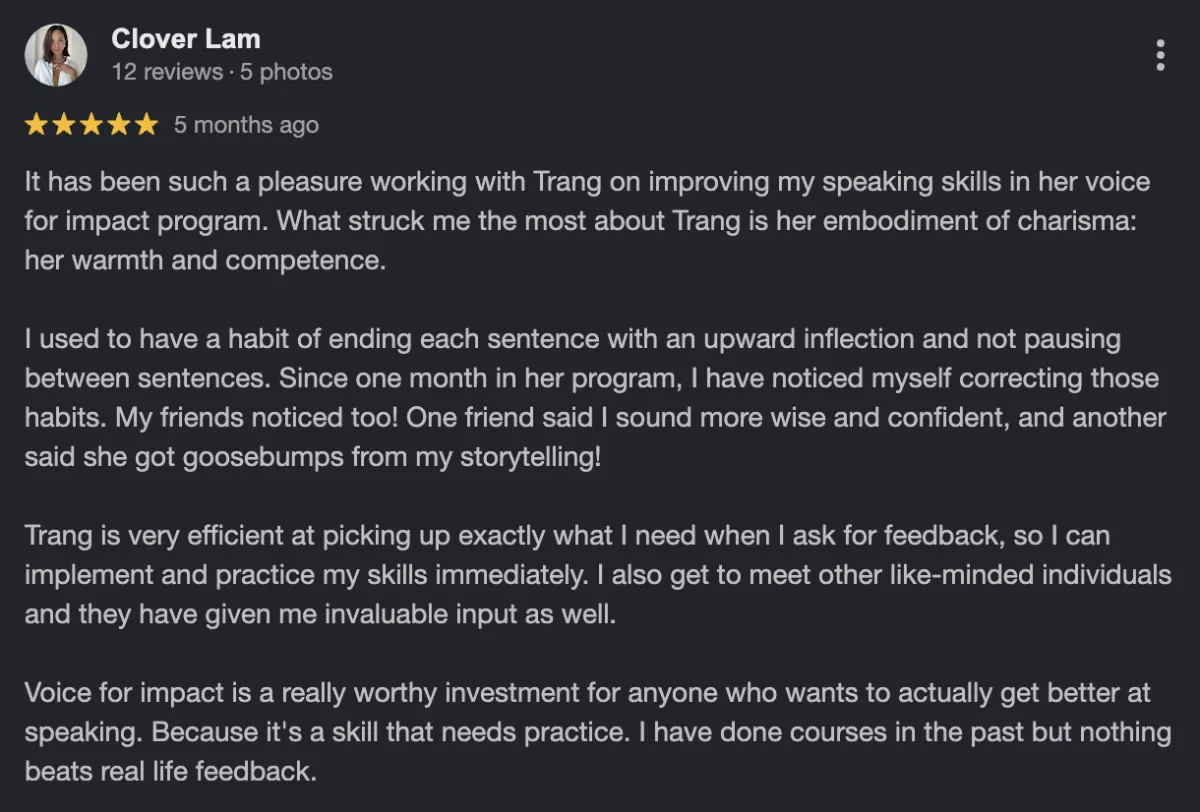The image size is (1200, 812).
Task: Click the "5 photos" count text
Action: coord(286,72)
